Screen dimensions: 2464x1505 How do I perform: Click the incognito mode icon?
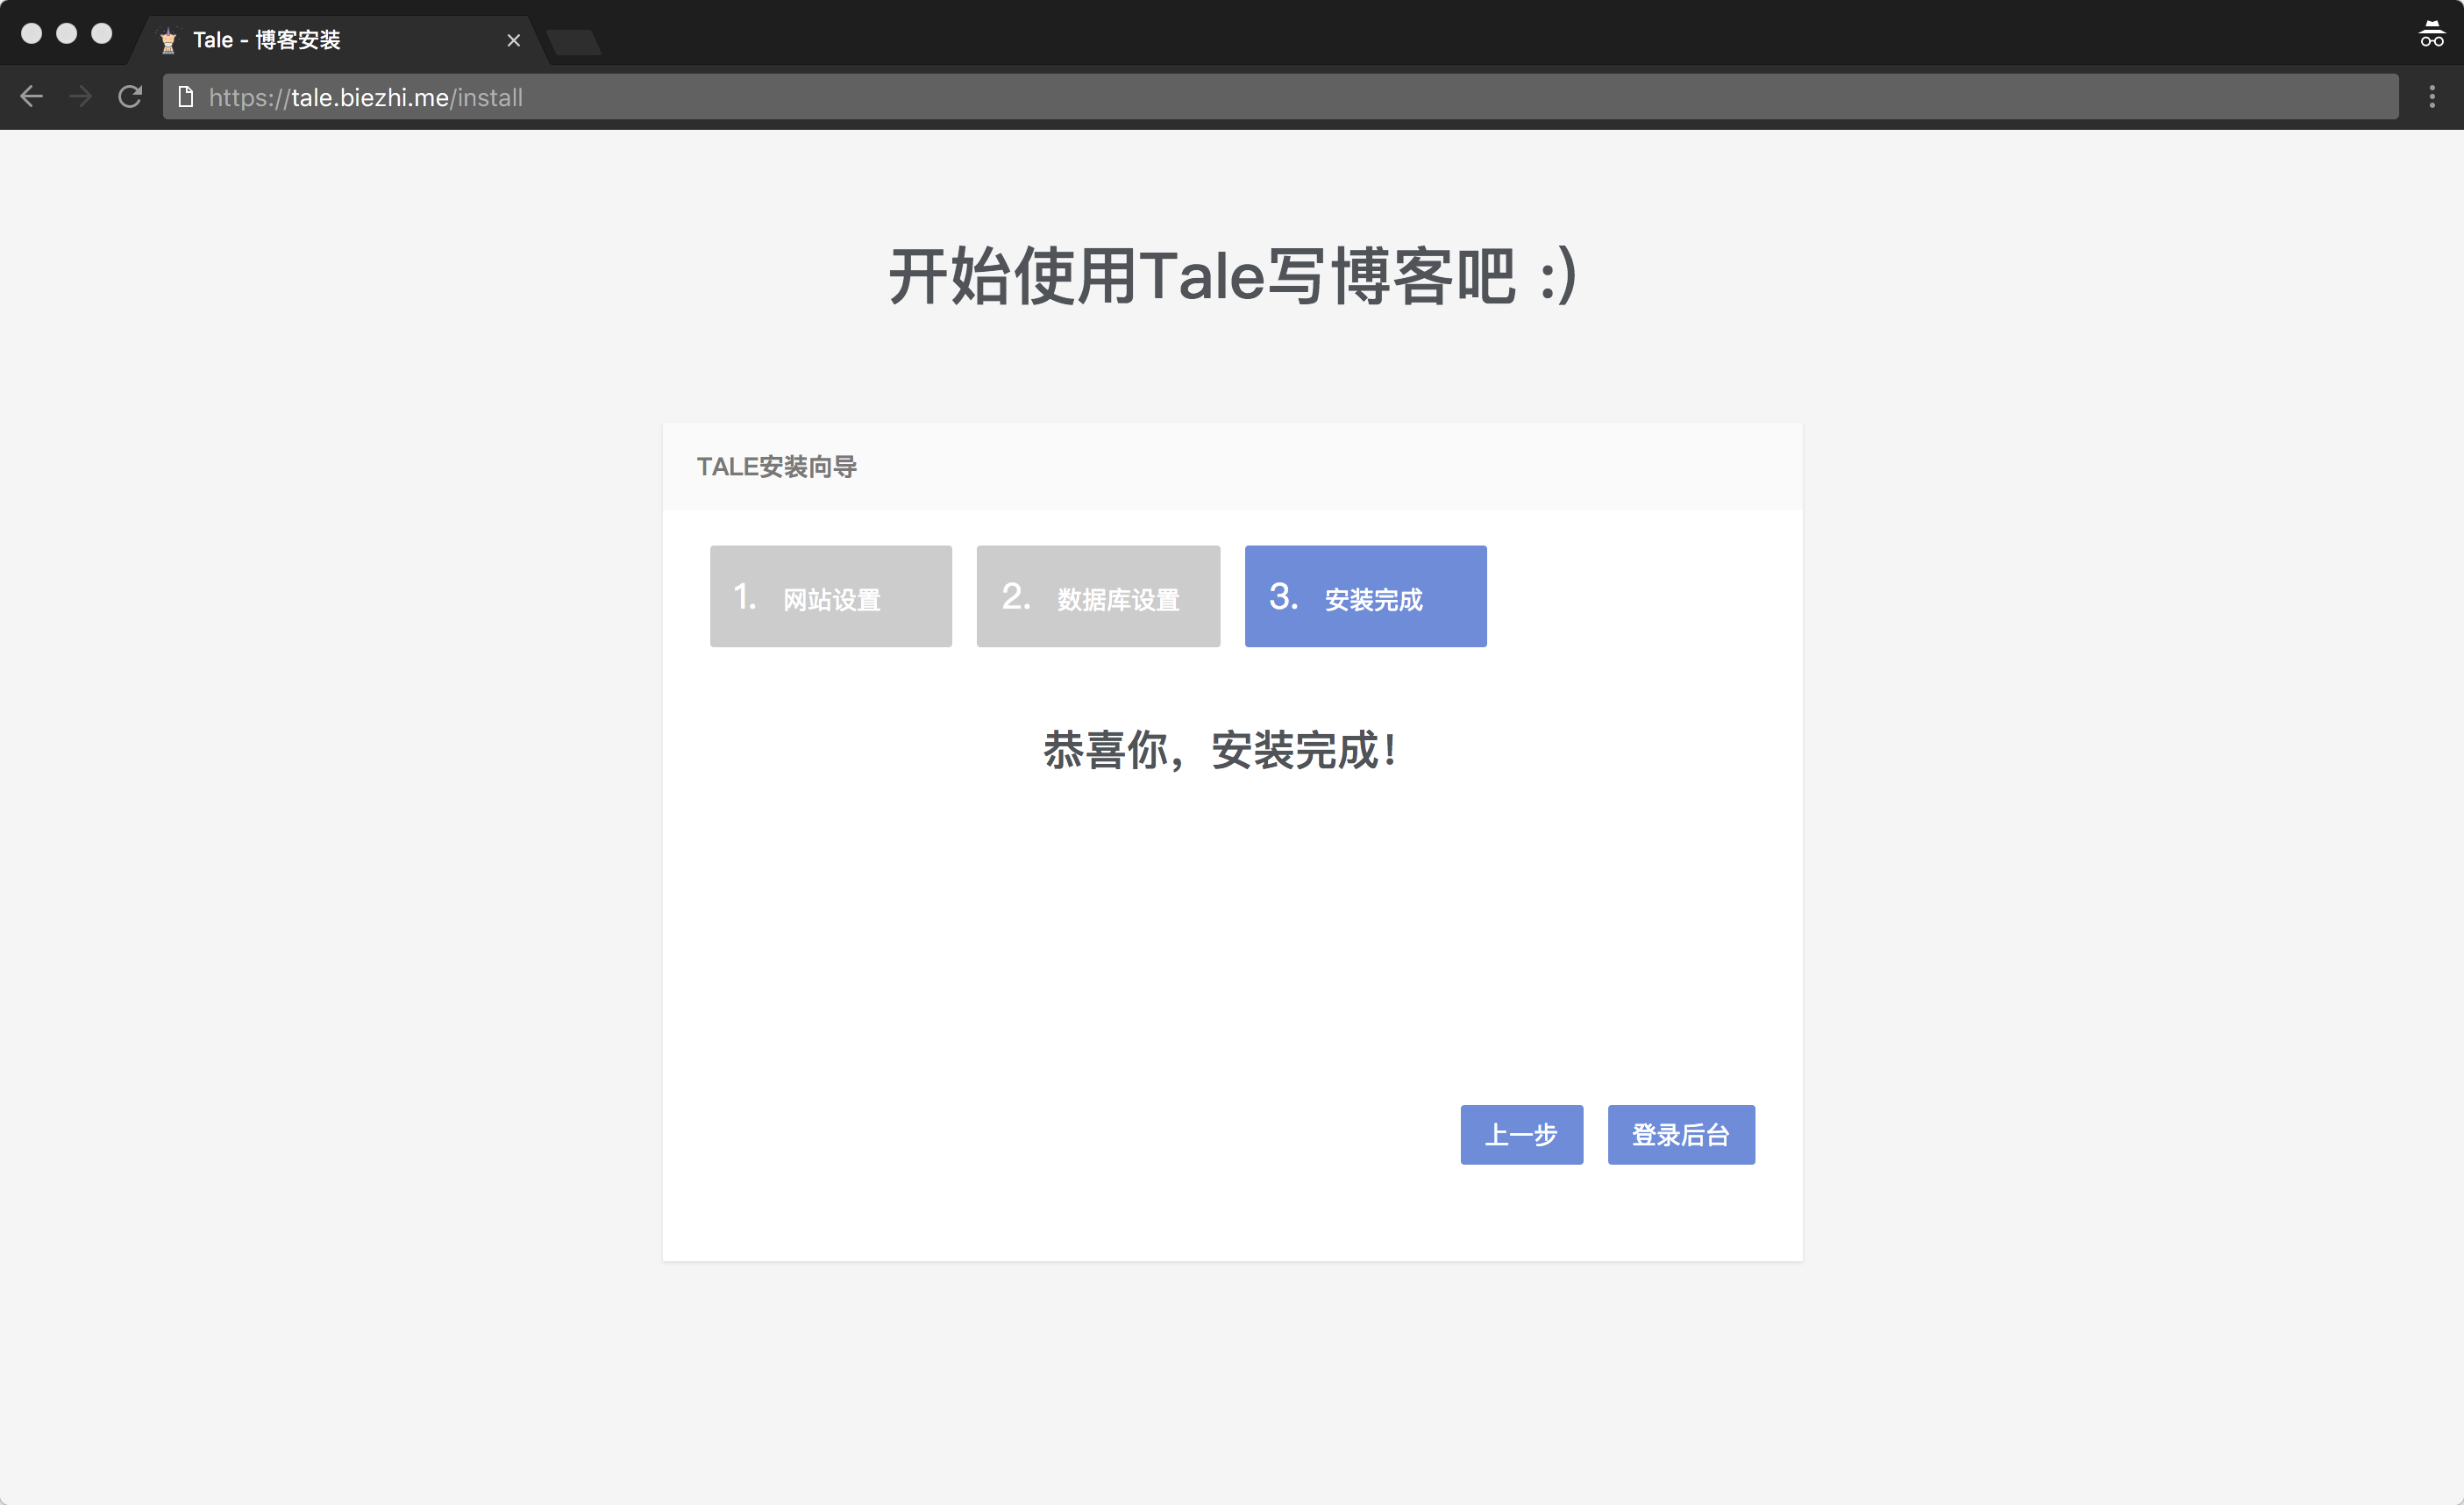point(2431,34)
